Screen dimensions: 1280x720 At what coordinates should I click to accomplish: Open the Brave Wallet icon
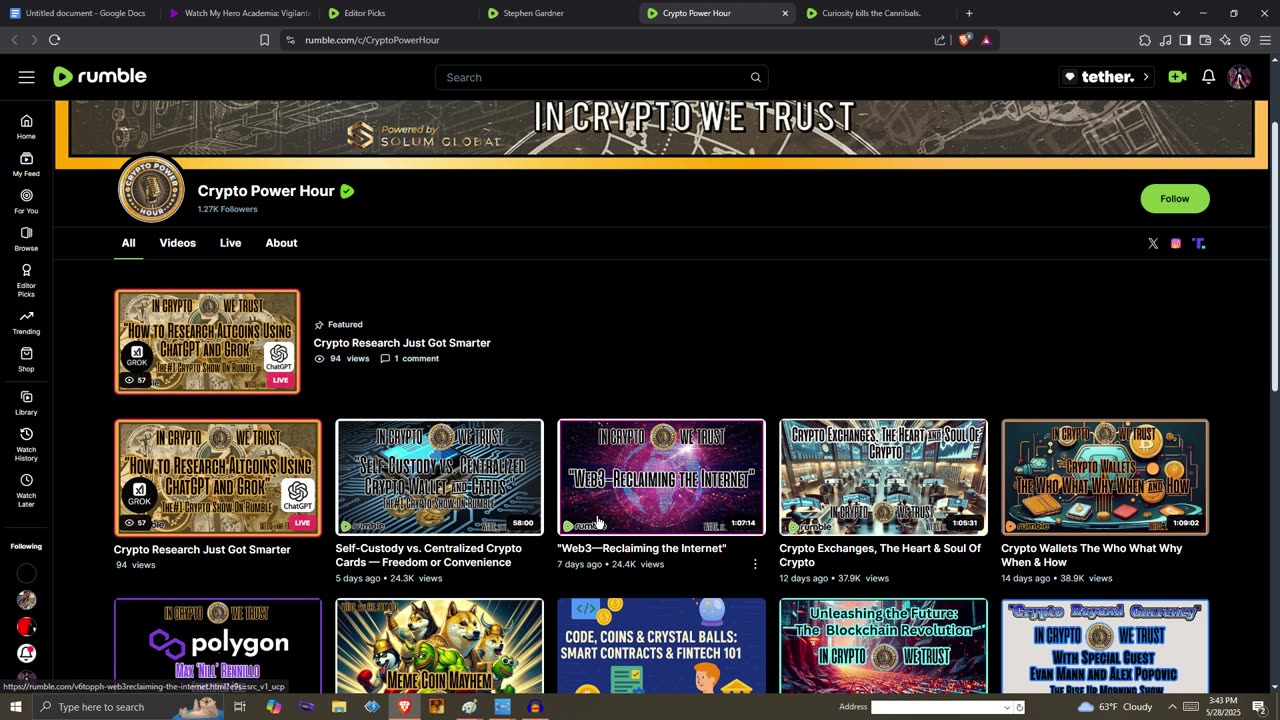tap(1205, 40)
